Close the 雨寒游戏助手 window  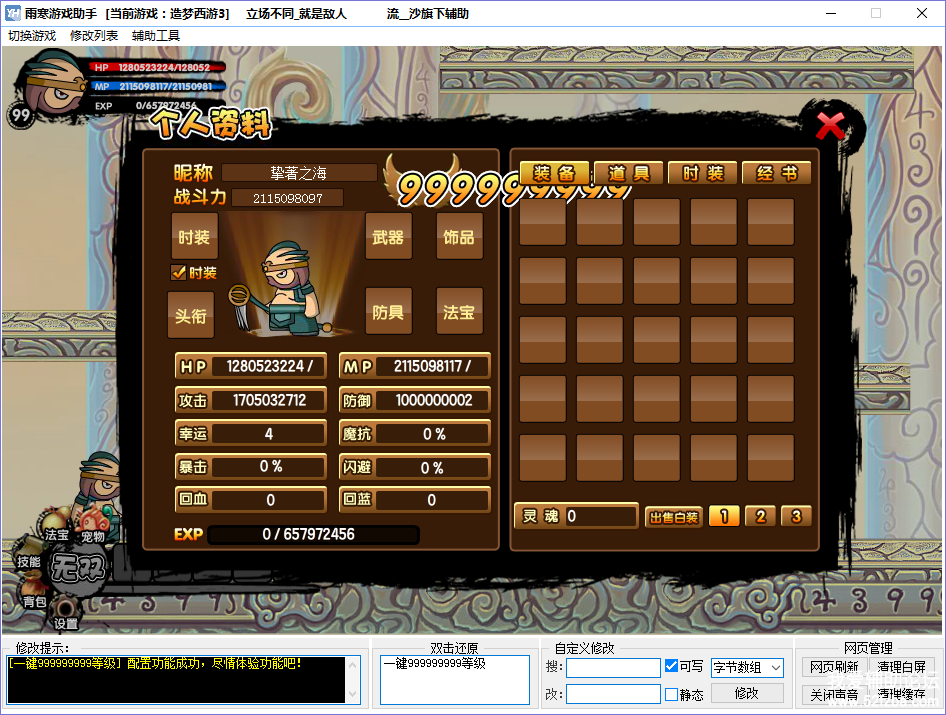coord(921,13)
